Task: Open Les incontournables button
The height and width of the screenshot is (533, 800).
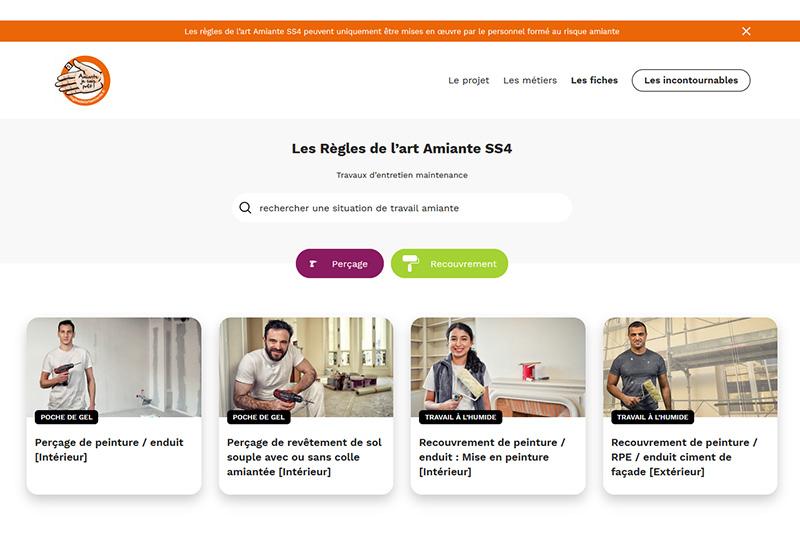Action: pos(691,80)
